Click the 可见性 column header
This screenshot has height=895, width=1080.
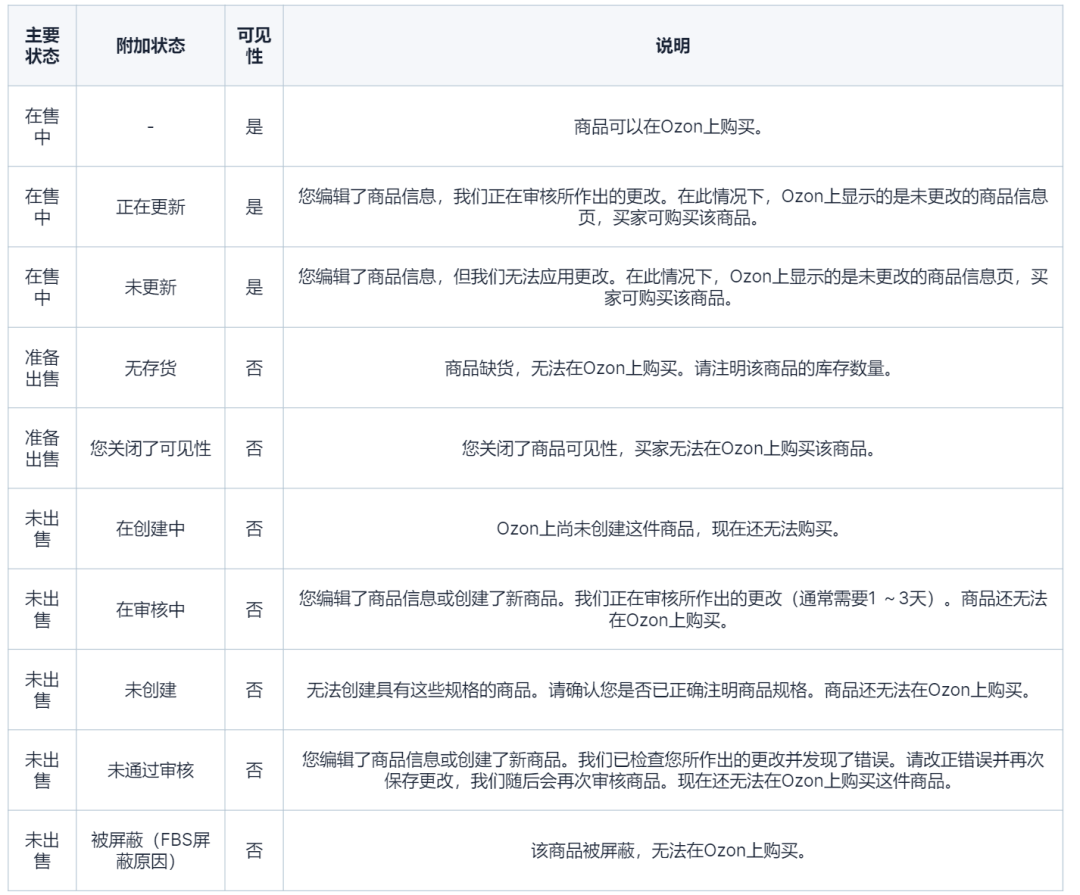point(253,44)
